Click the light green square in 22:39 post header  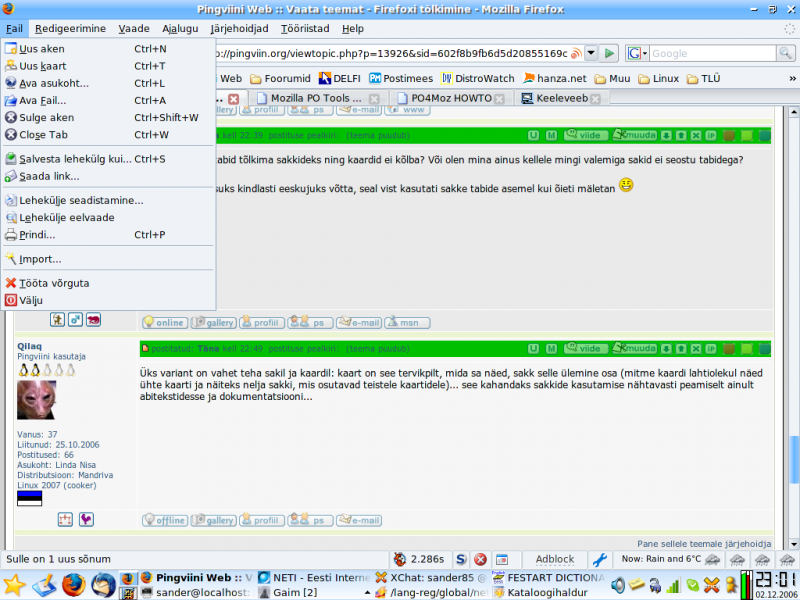tap(747, 135)
